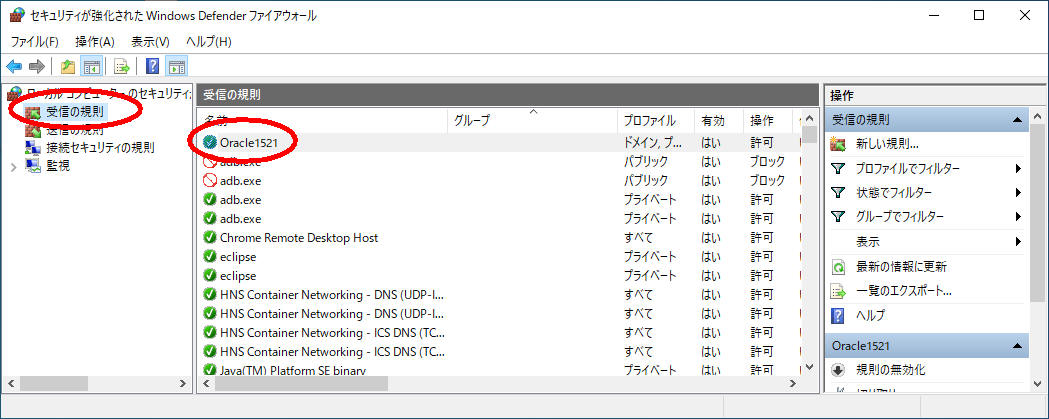Click 新しい規則... in the actions pane
The image size is (1049, 419).
coord(887,144)
